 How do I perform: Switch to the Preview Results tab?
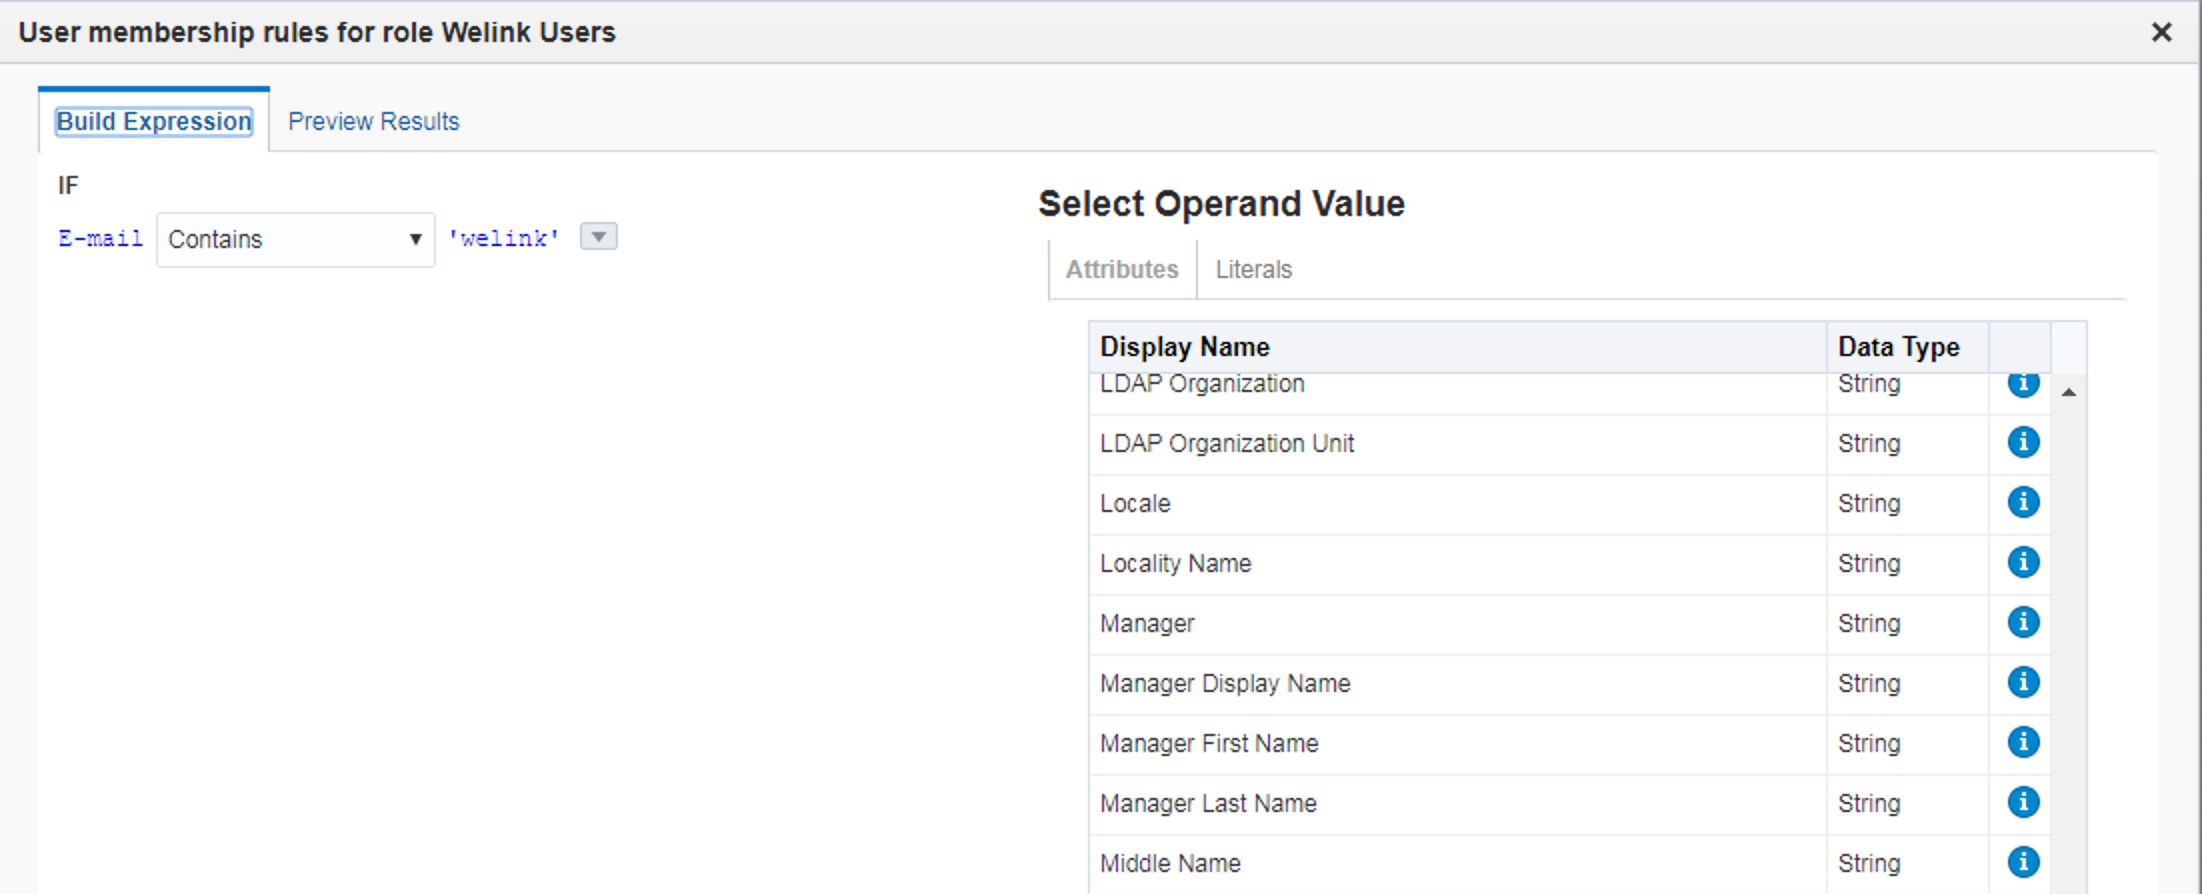click(x=373, y=121)
